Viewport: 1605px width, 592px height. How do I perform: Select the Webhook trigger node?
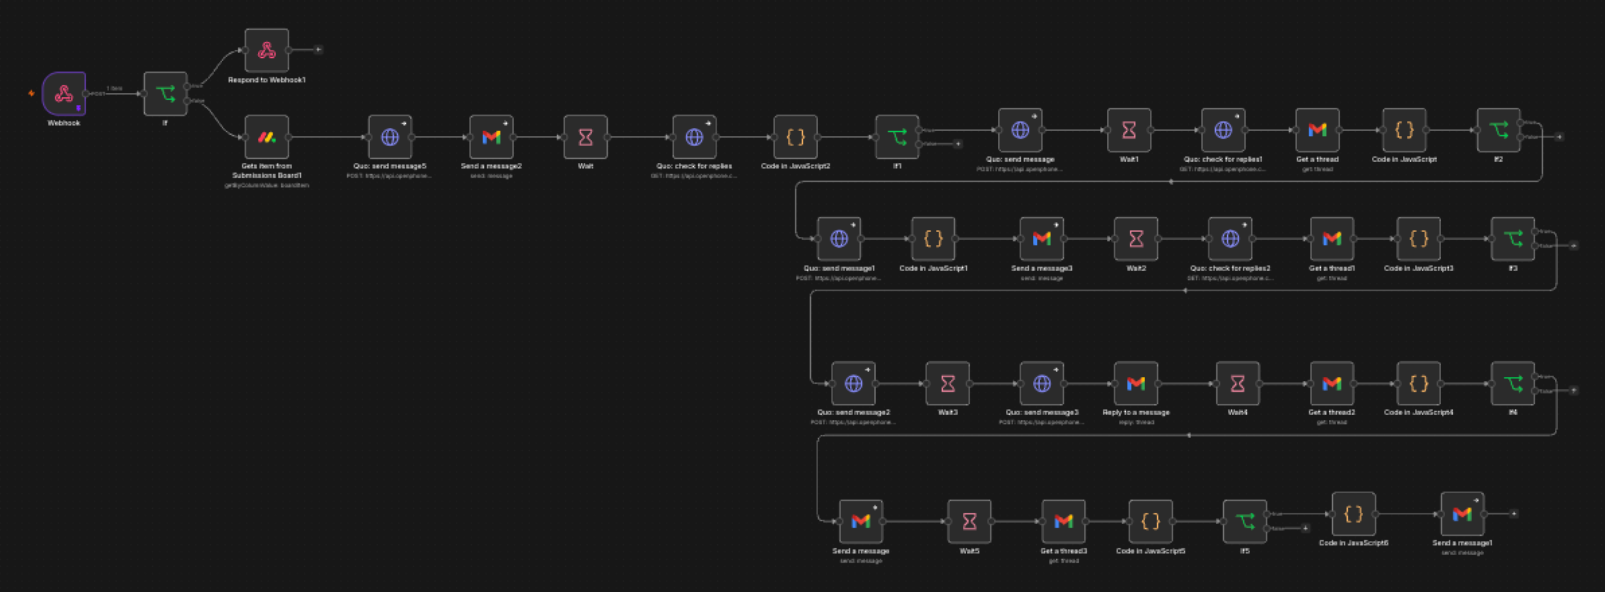(x=64, y=94)
